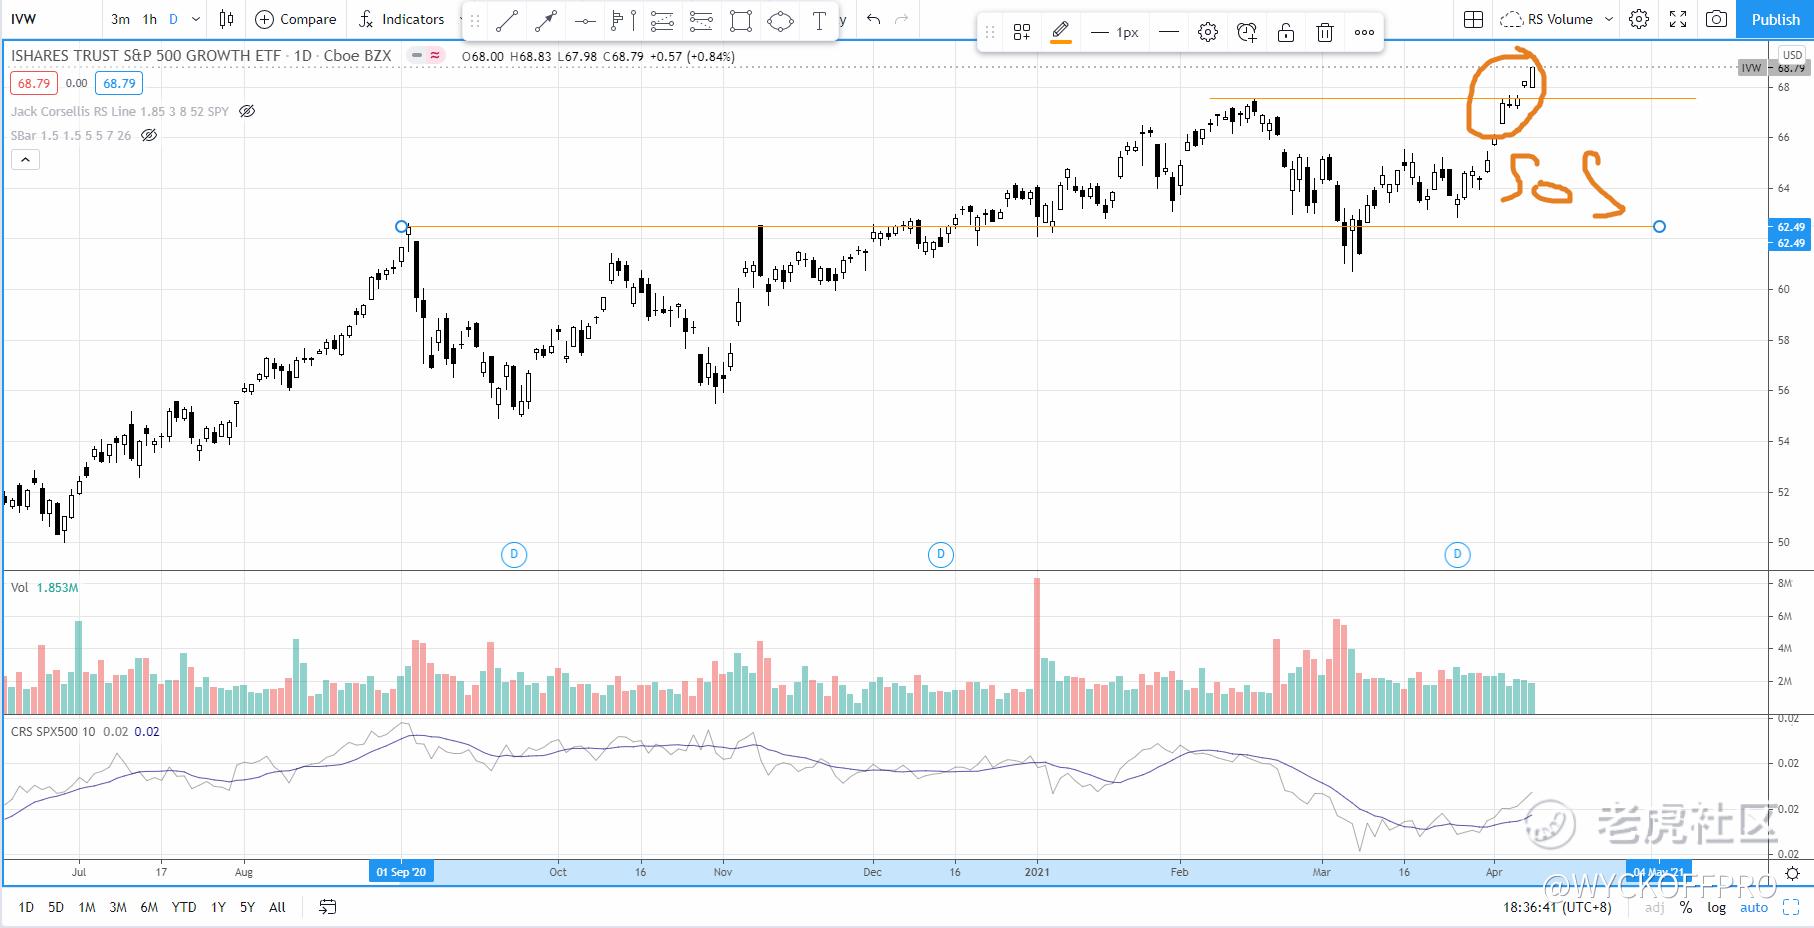
Task: Undo the last chart action
Action: [874, 19]
